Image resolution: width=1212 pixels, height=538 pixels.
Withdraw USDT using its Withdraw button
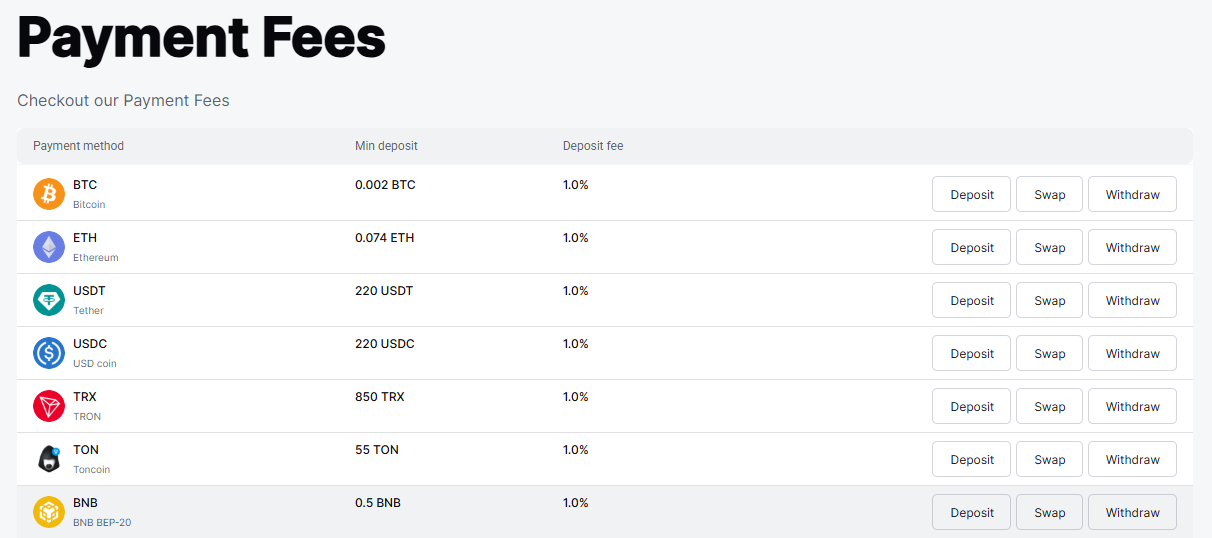(x=1132, y=300)
